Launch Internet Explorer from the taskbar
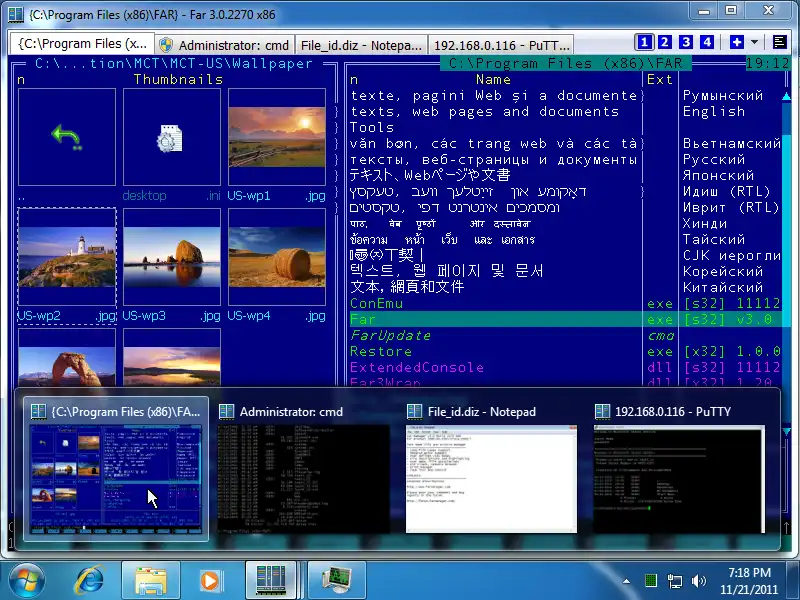Screen dimensions: 800x600 coord(89,581)
